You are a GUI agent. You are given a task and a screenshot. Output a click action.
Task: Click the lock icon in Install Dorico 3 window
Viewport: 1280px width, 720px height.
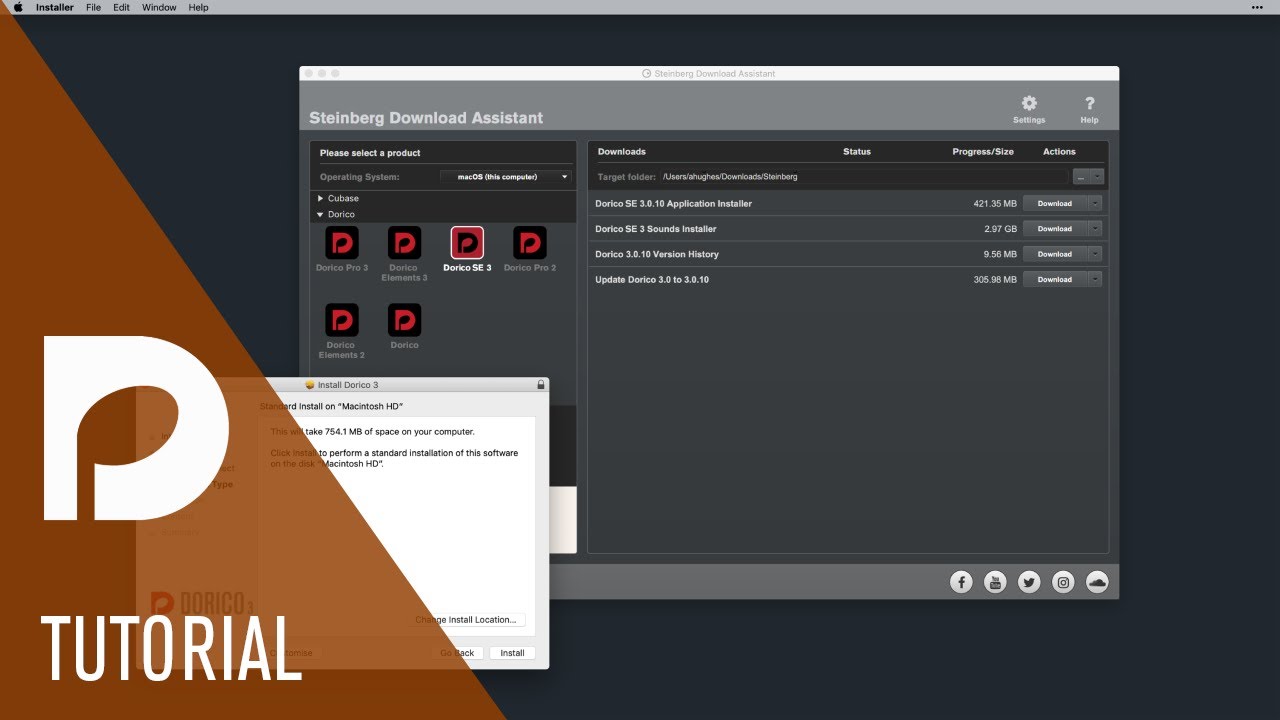(x=541, y=385)
